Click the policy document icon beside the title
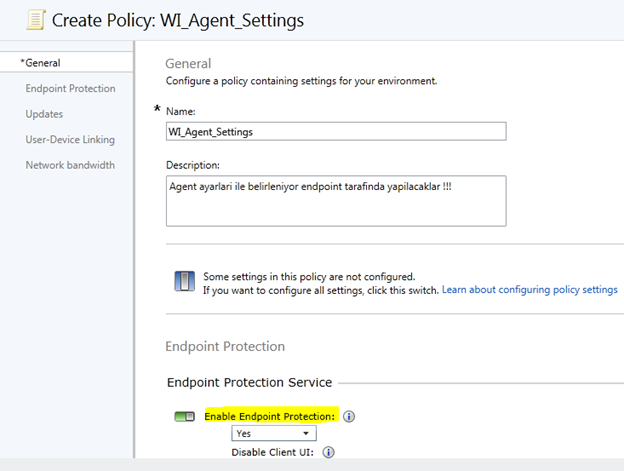Screen dimensions: 624x471 tap(36, 20)
